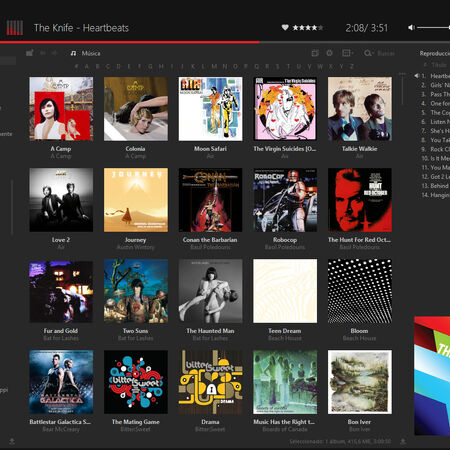Adjust the volume slider
This screenshot has height=450, width=450.
[433, 27]
